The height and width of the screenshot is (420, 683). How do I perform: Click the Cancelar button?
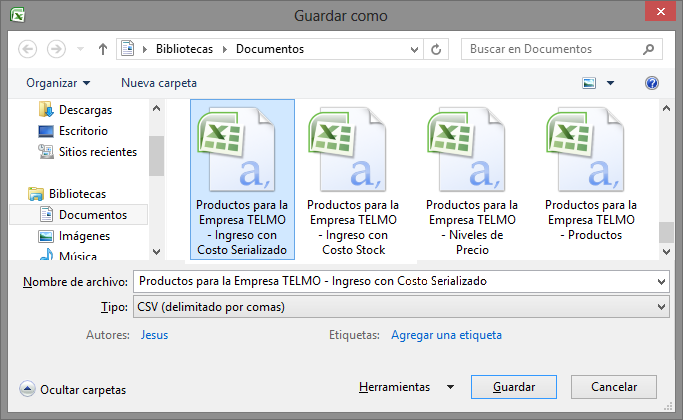(614, 387)
